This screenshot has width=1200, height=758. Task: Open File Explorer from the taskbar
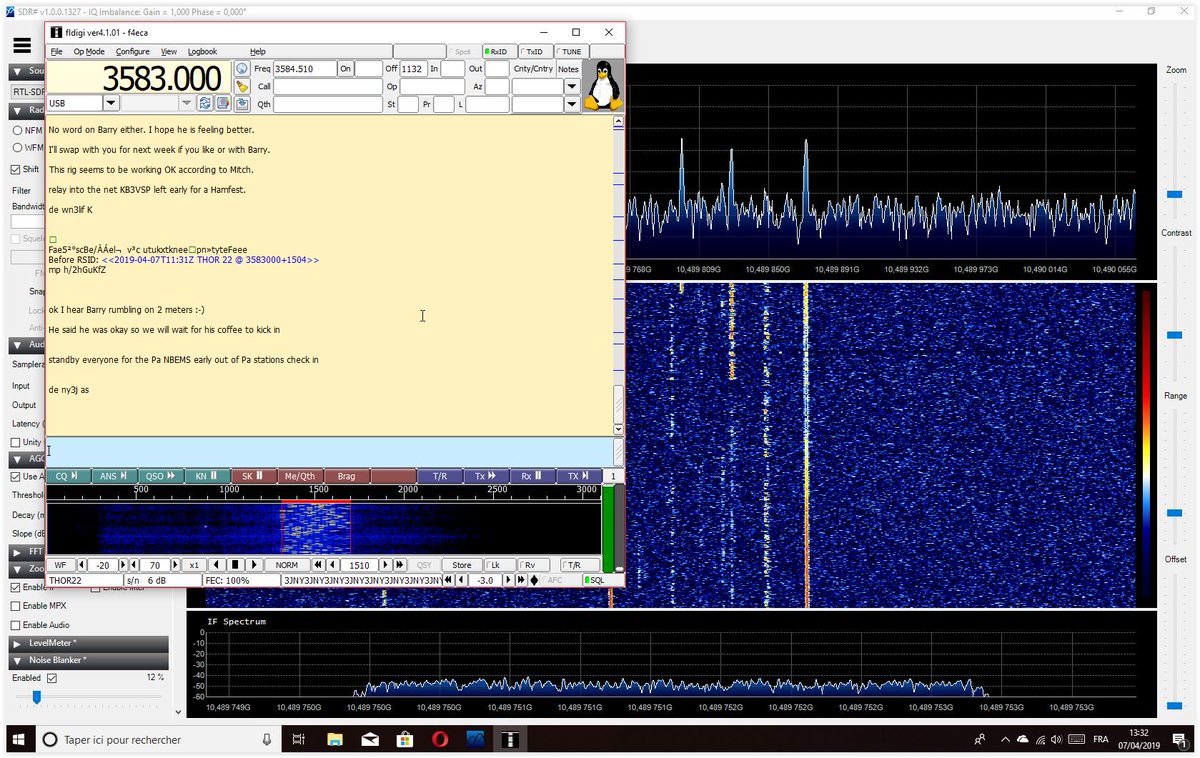336,739
